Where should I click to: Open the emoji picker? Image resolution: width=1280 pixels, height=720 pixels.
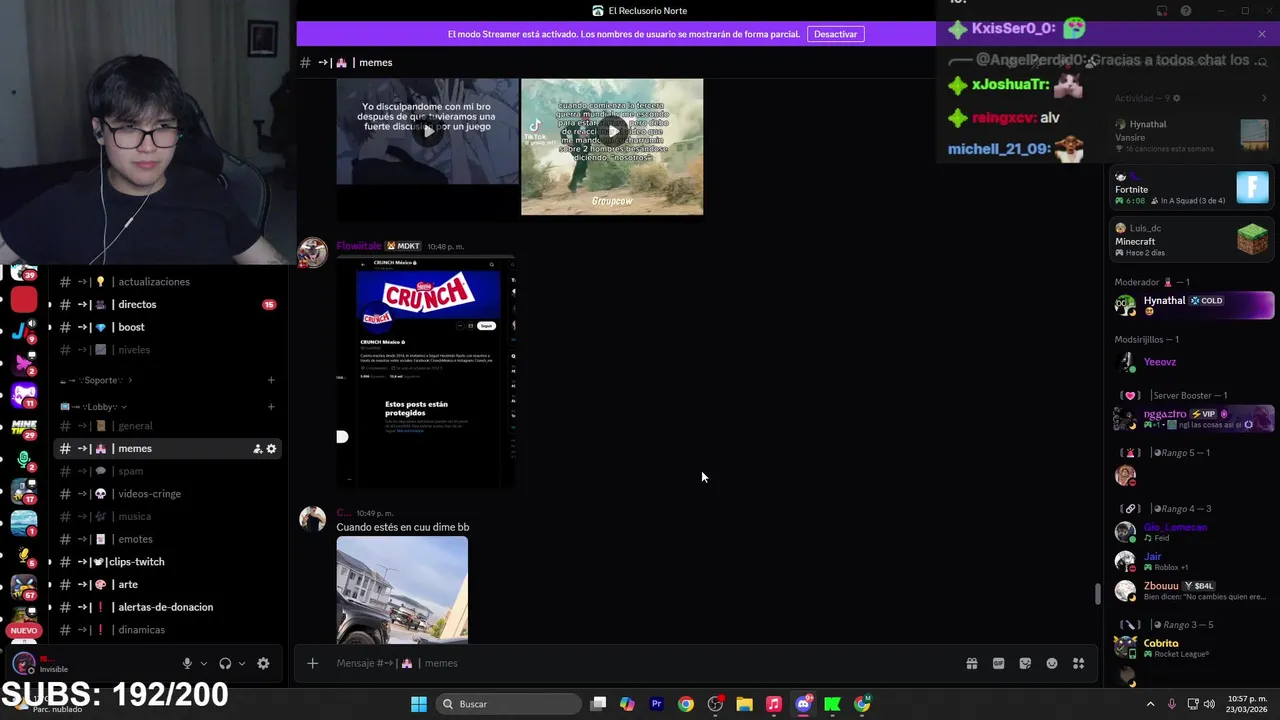(x=1052, y=663)
